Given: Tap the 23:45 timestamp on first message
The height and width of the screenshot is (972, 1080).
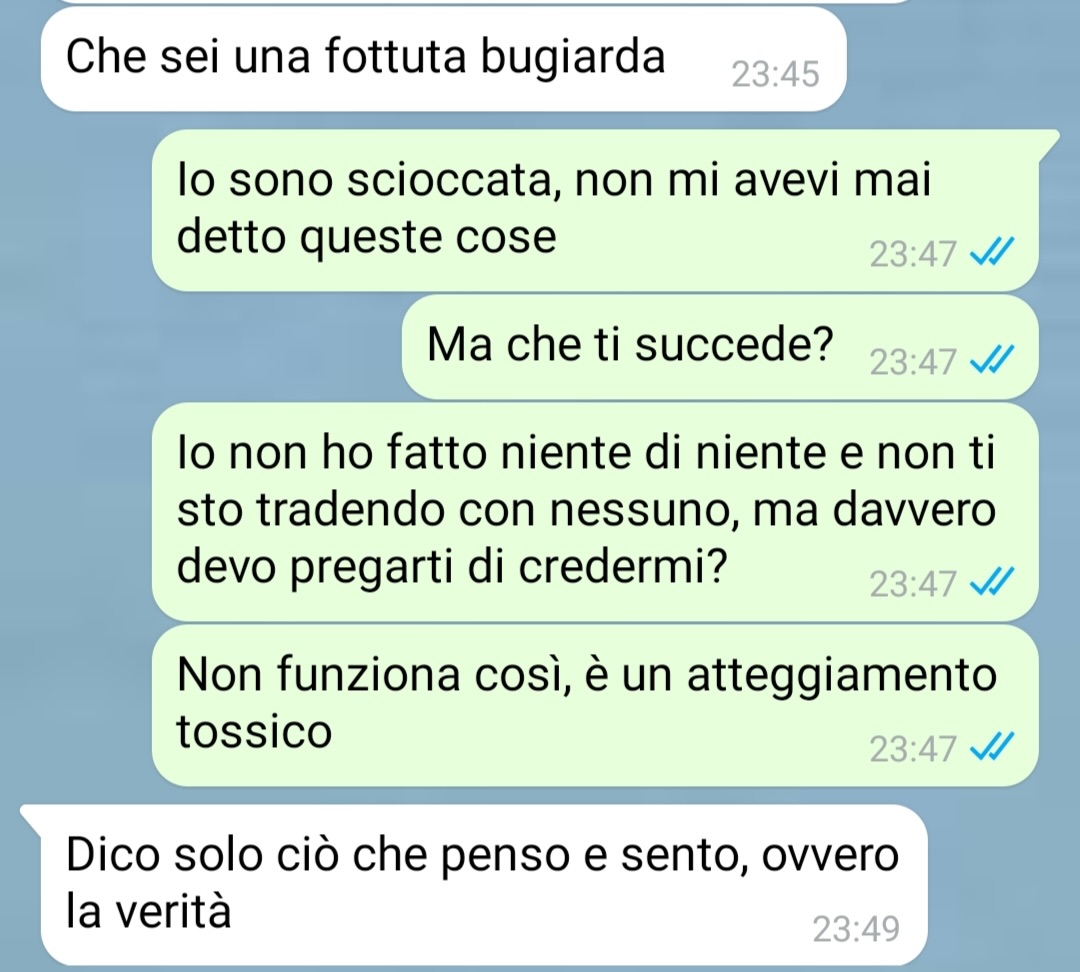Looking at the screenshot, I should pos(776,74).
